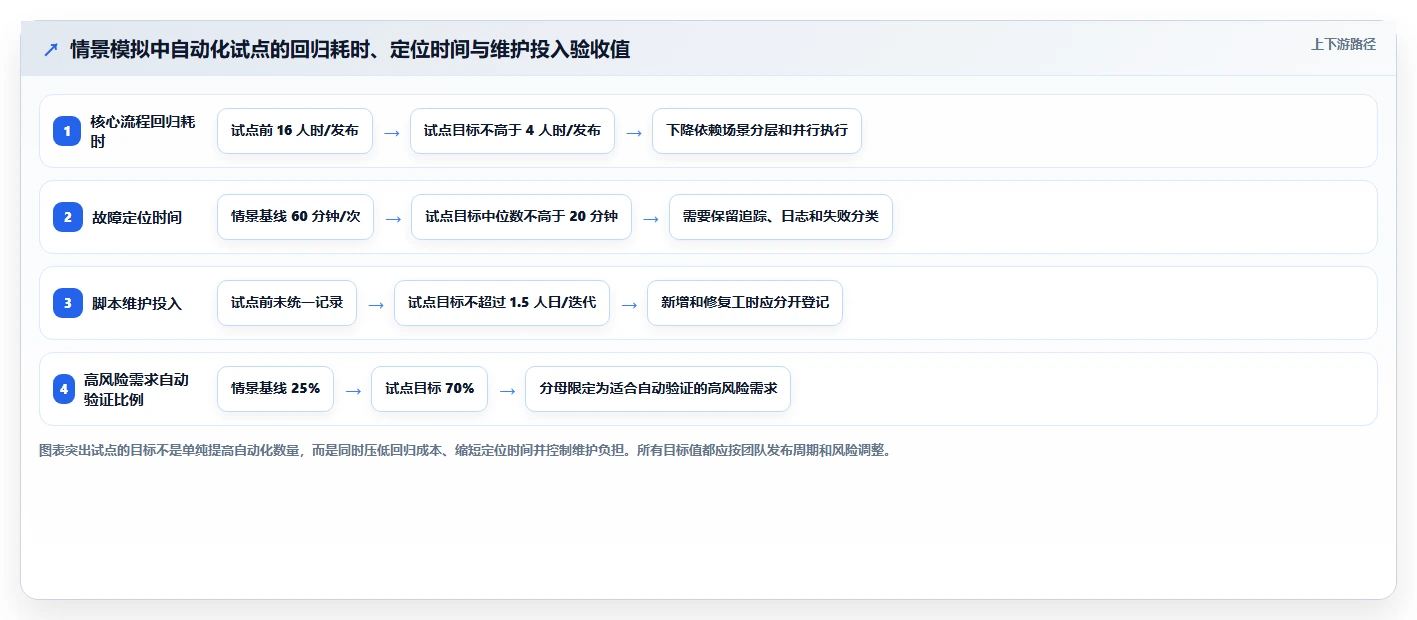
Task: Select the 试点前 16 人时/发布 chip
Action: pos(295,131)
